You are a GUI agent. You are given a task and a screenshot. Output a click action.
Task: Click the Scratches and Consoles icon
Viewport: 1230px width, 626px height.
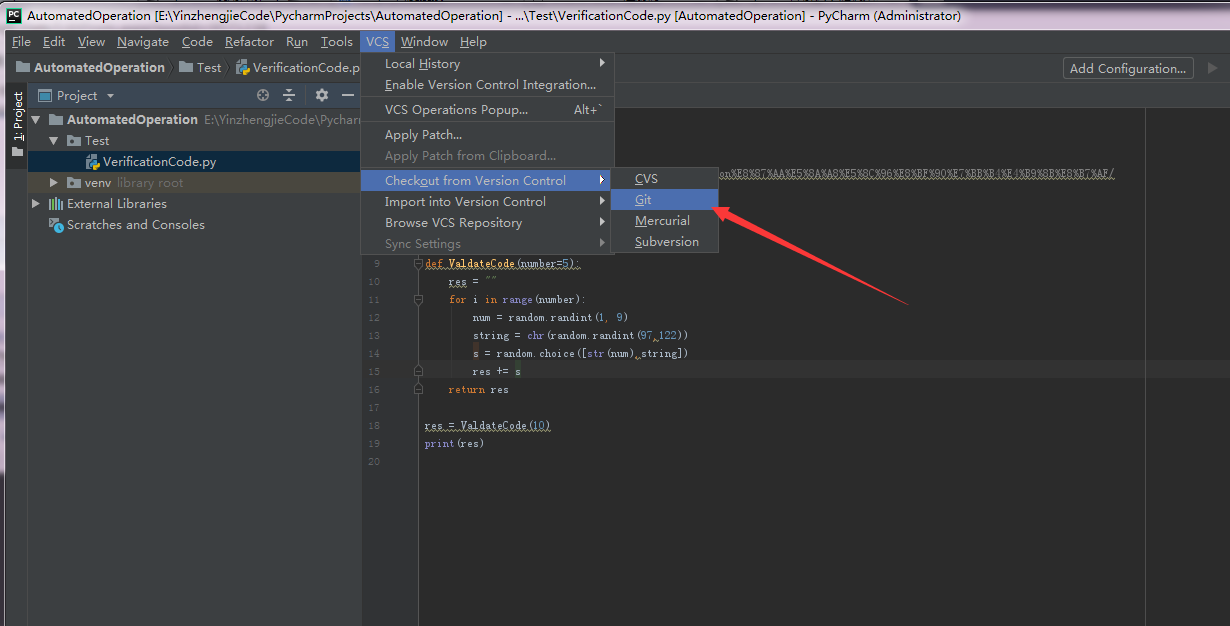point(57,225)
